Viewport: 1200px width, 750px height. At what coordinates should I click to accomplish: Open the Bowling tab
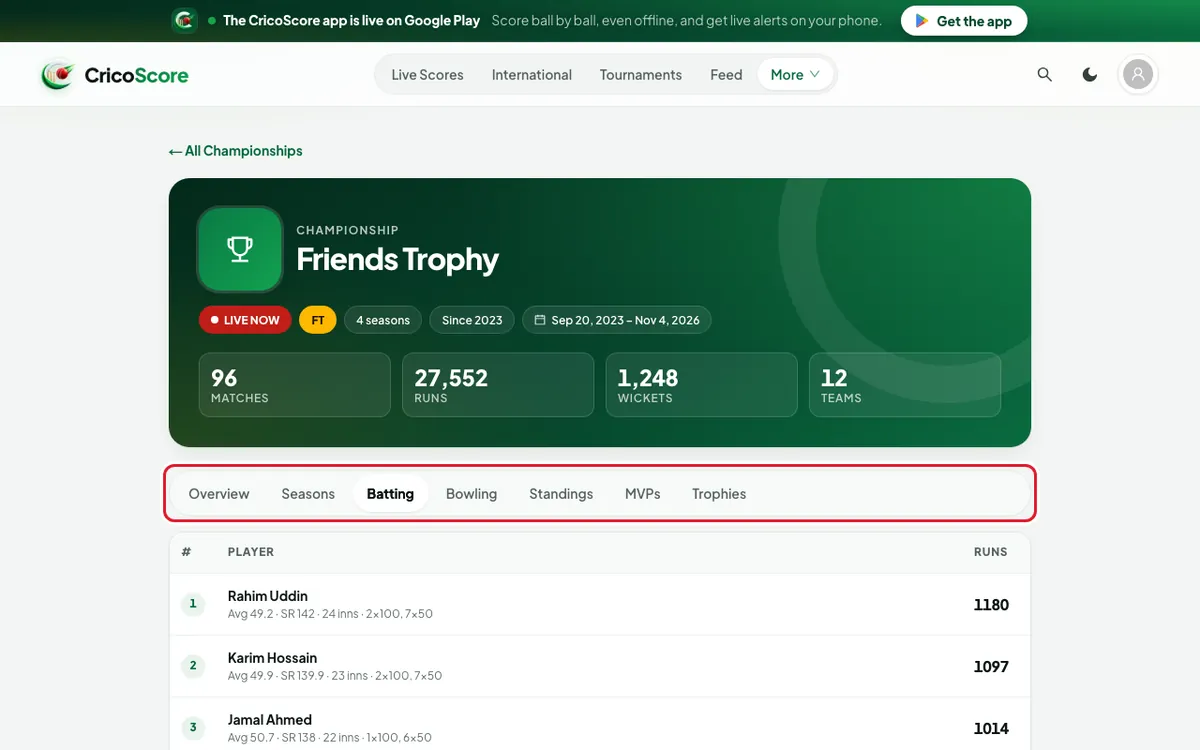(471, 494)
